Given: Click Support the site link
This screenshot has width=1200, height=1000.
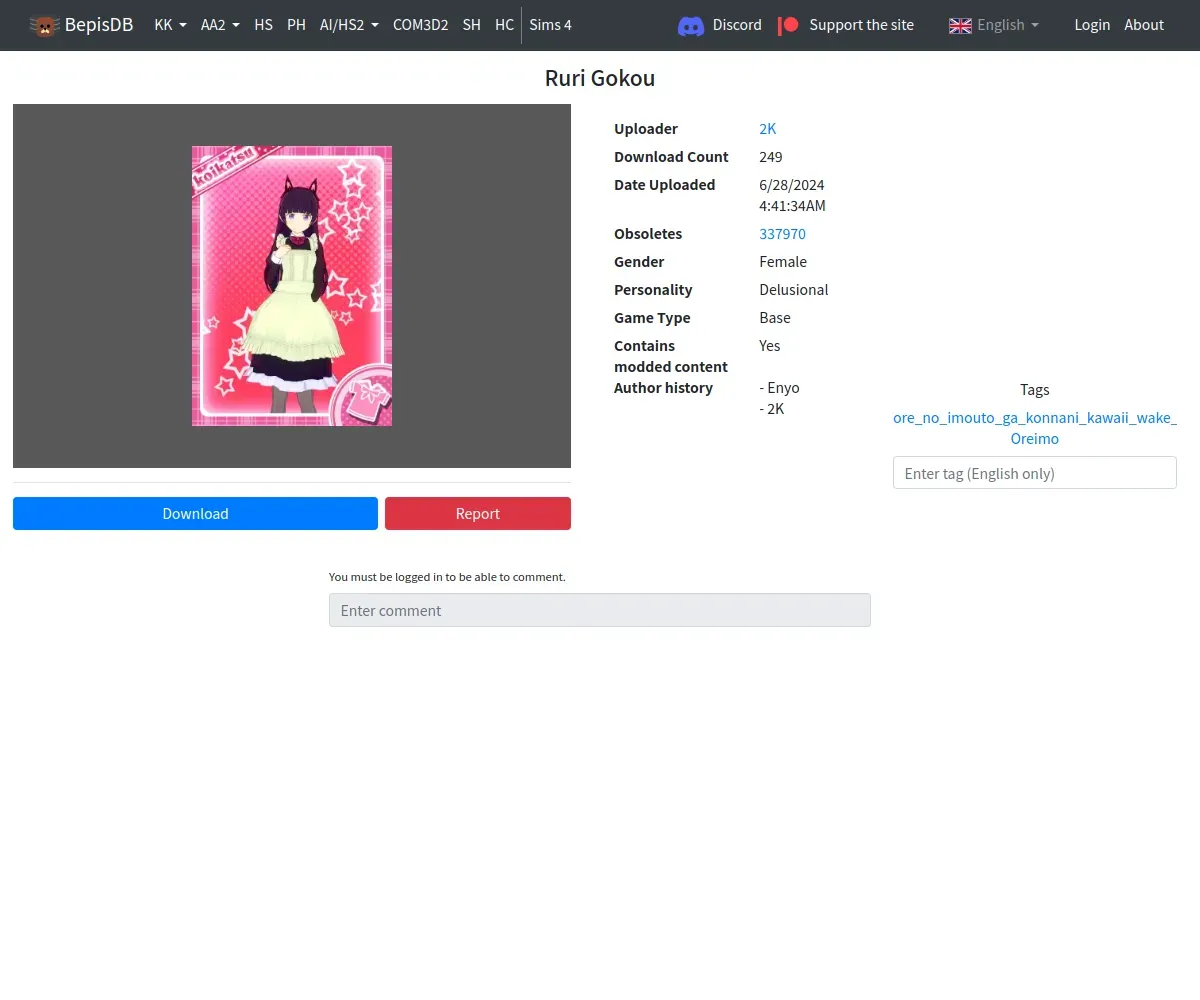Looking at the screenshot, I should click(x=861, y=25).
